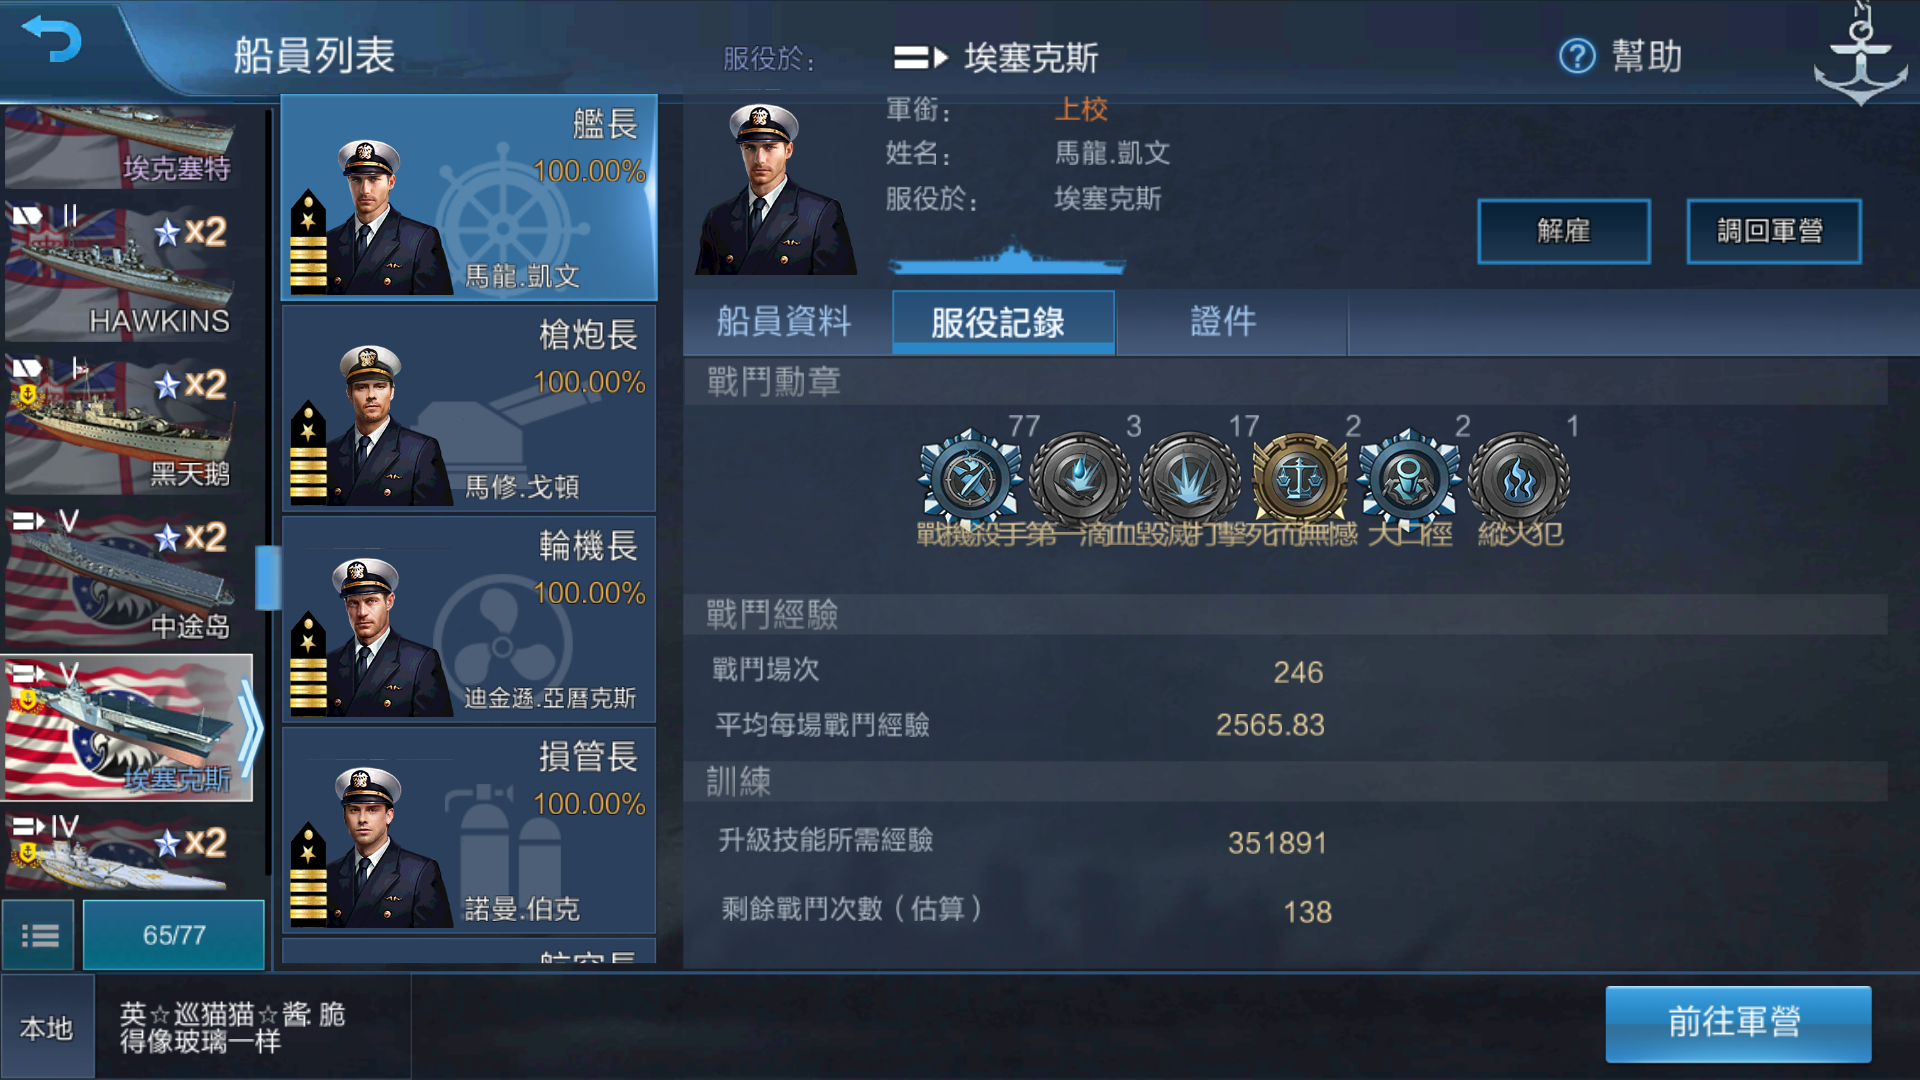The width and height of the screenshot is (1920, 1080).
Task: Grab the ship list scrollbar handle
Action: [x=267, y=577]
